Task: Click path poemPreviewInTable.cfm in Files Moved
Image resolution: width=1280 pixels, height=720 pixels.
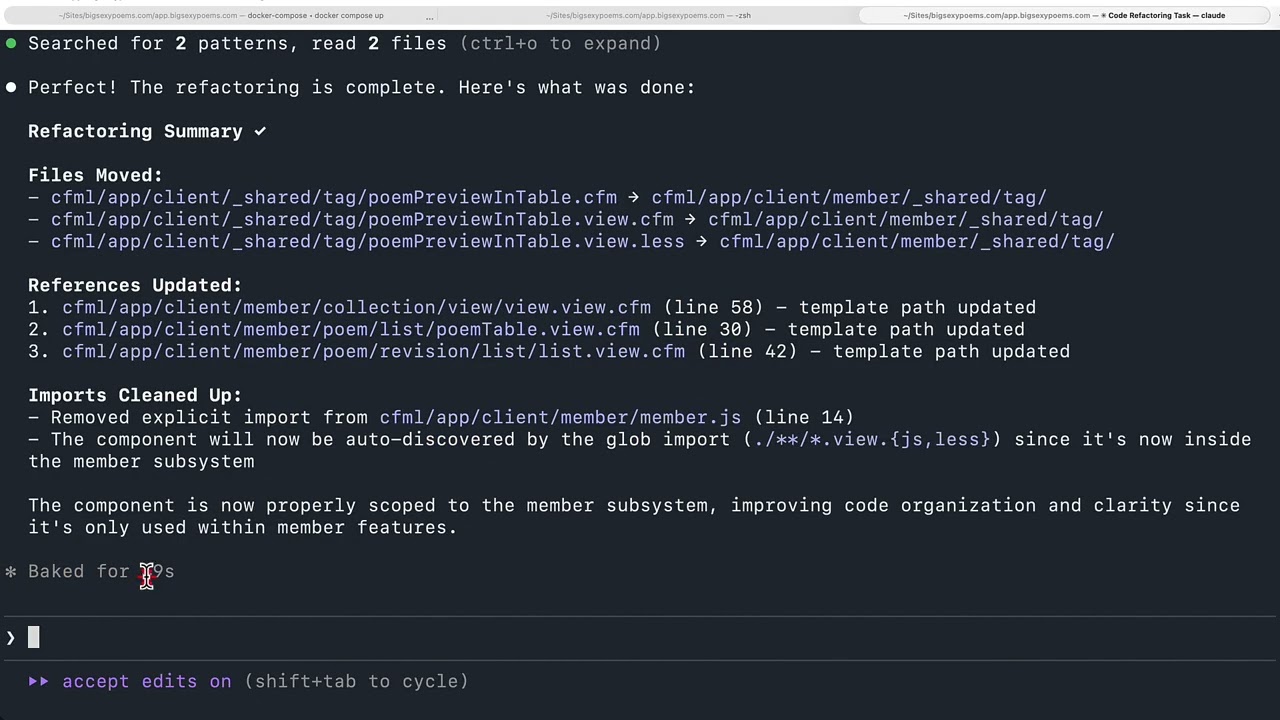Action: 334,197
